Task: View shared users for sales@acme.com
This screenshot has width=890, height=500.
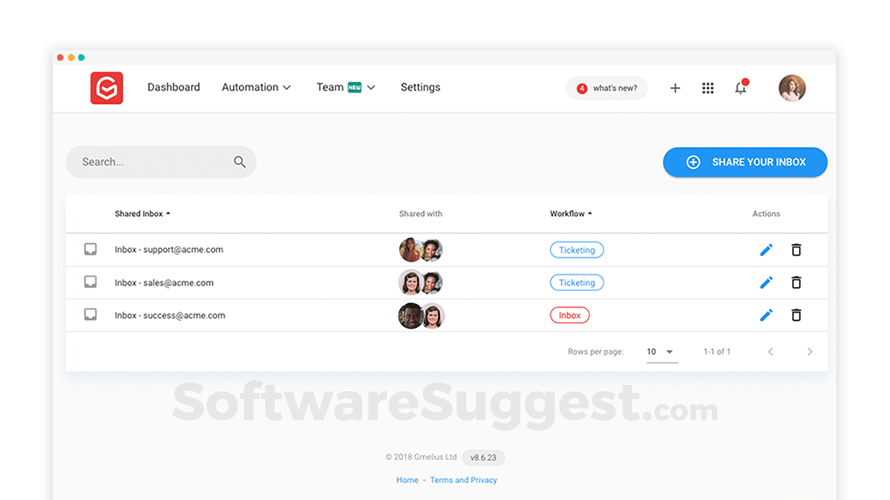Action: pyautogui.click(x=421, y=283)
